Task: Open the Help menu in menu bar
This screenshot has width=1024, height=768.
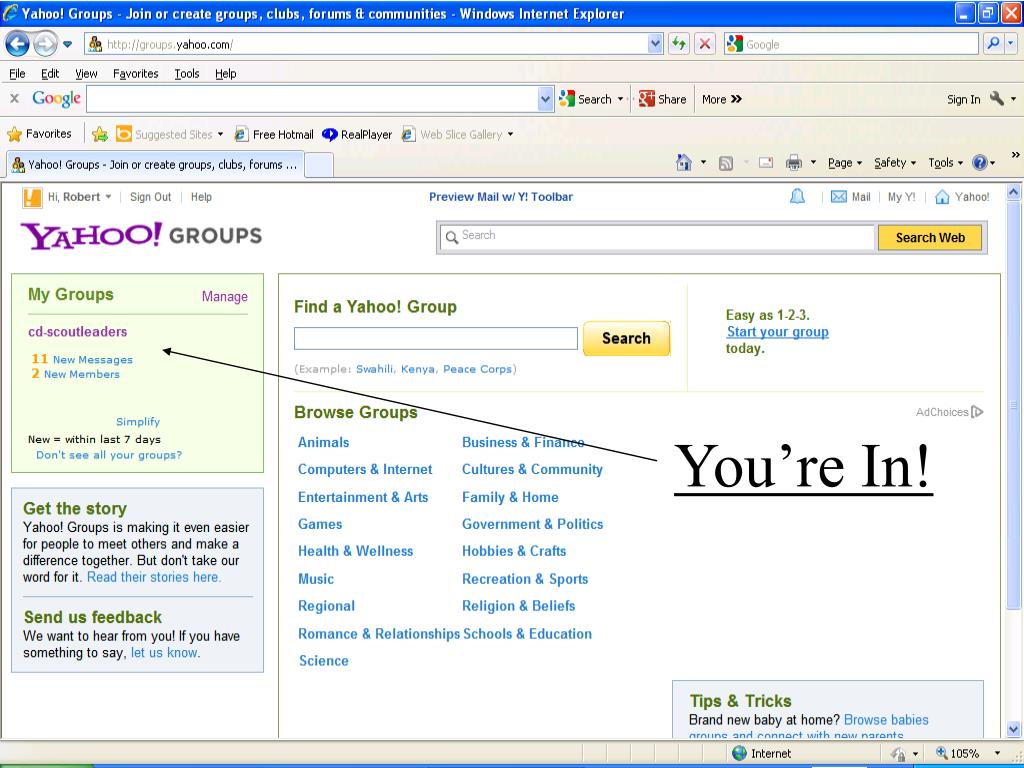Action: click(225, 74)
